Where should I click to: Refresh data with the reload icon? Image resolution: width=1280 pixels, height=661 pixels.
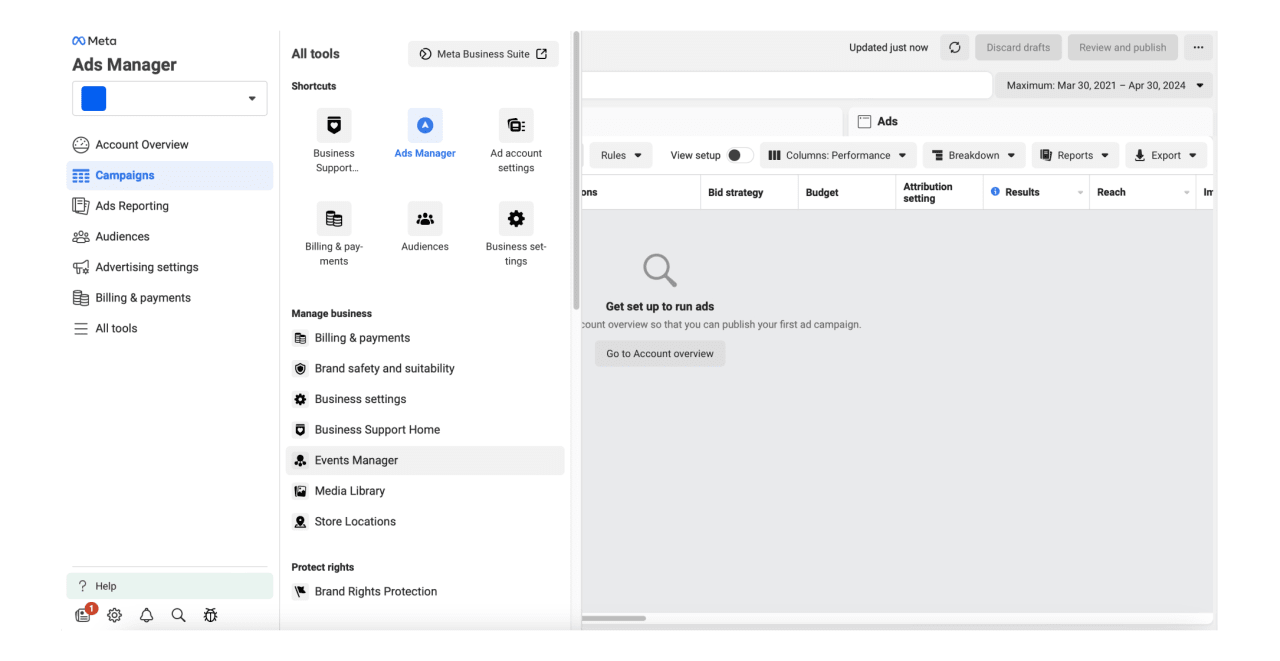coord(954,47)
